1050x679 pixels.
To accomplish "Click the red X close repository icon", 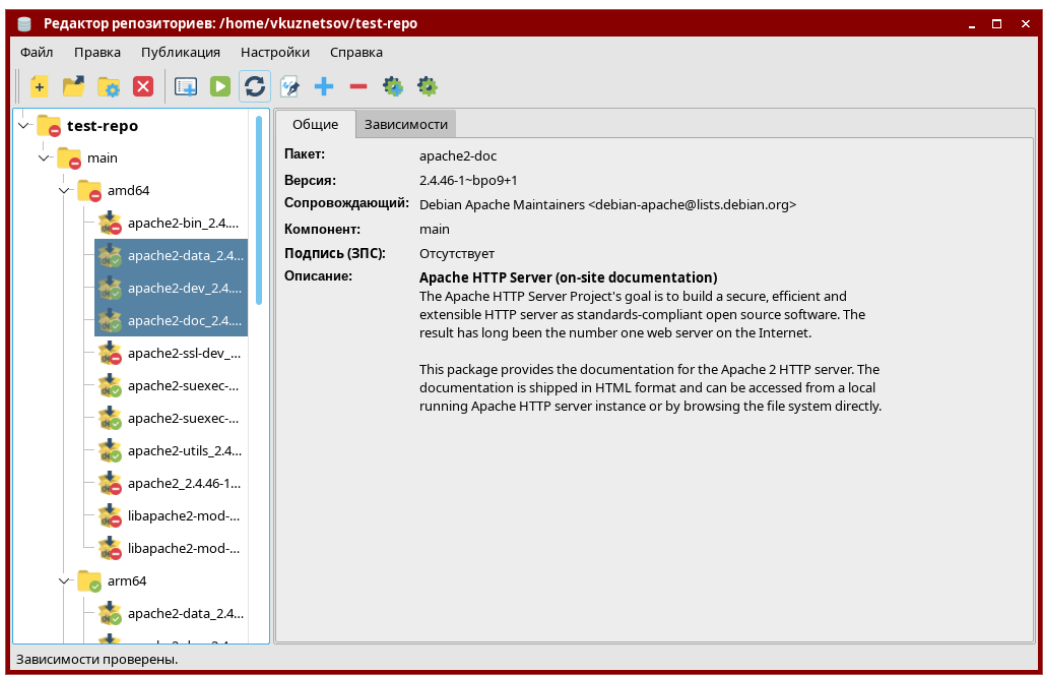I will (x=143, y=87).
